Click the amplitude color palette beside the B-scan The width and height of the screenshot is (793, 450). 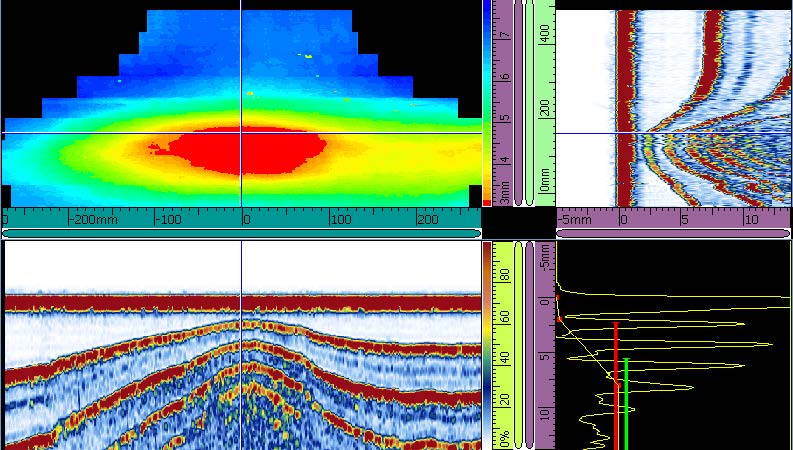point(487,345)
